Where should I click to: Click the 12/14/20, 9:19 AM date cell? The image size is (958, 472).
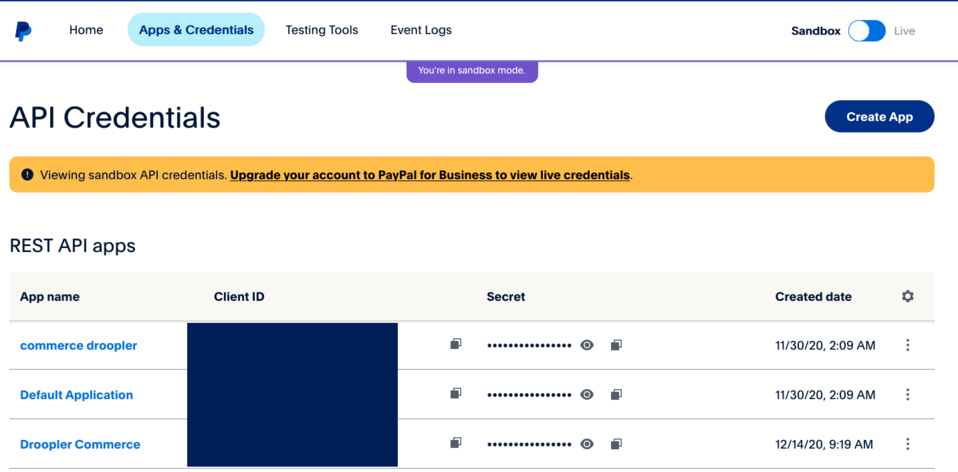(824, 444)
